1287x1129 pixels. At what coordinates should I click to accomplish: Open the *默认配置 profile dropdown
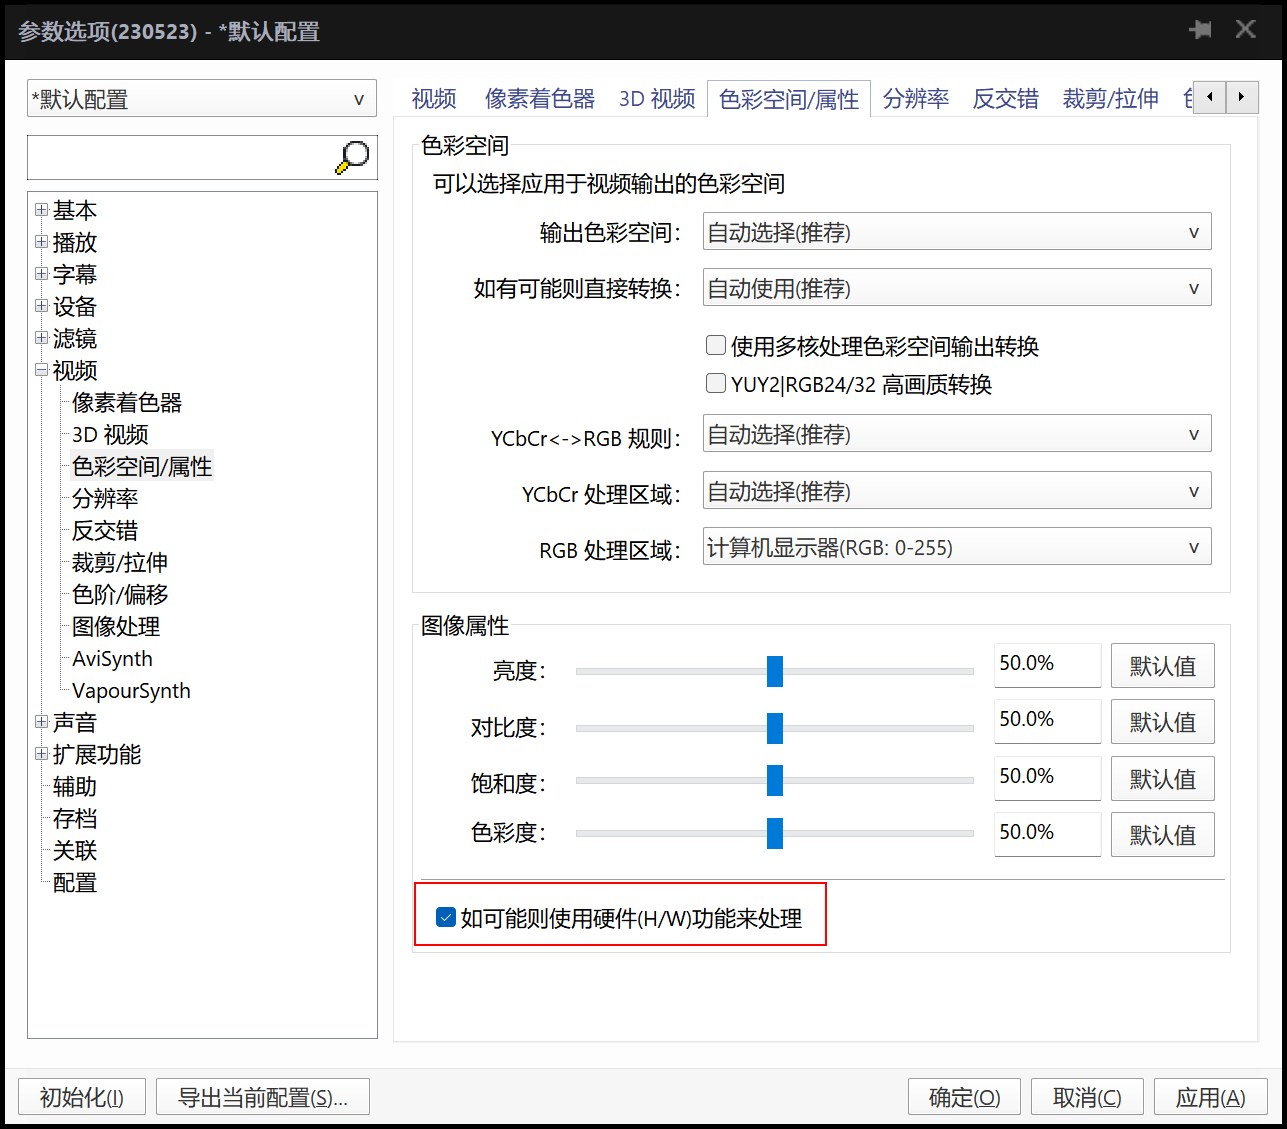tap(201, 99)
